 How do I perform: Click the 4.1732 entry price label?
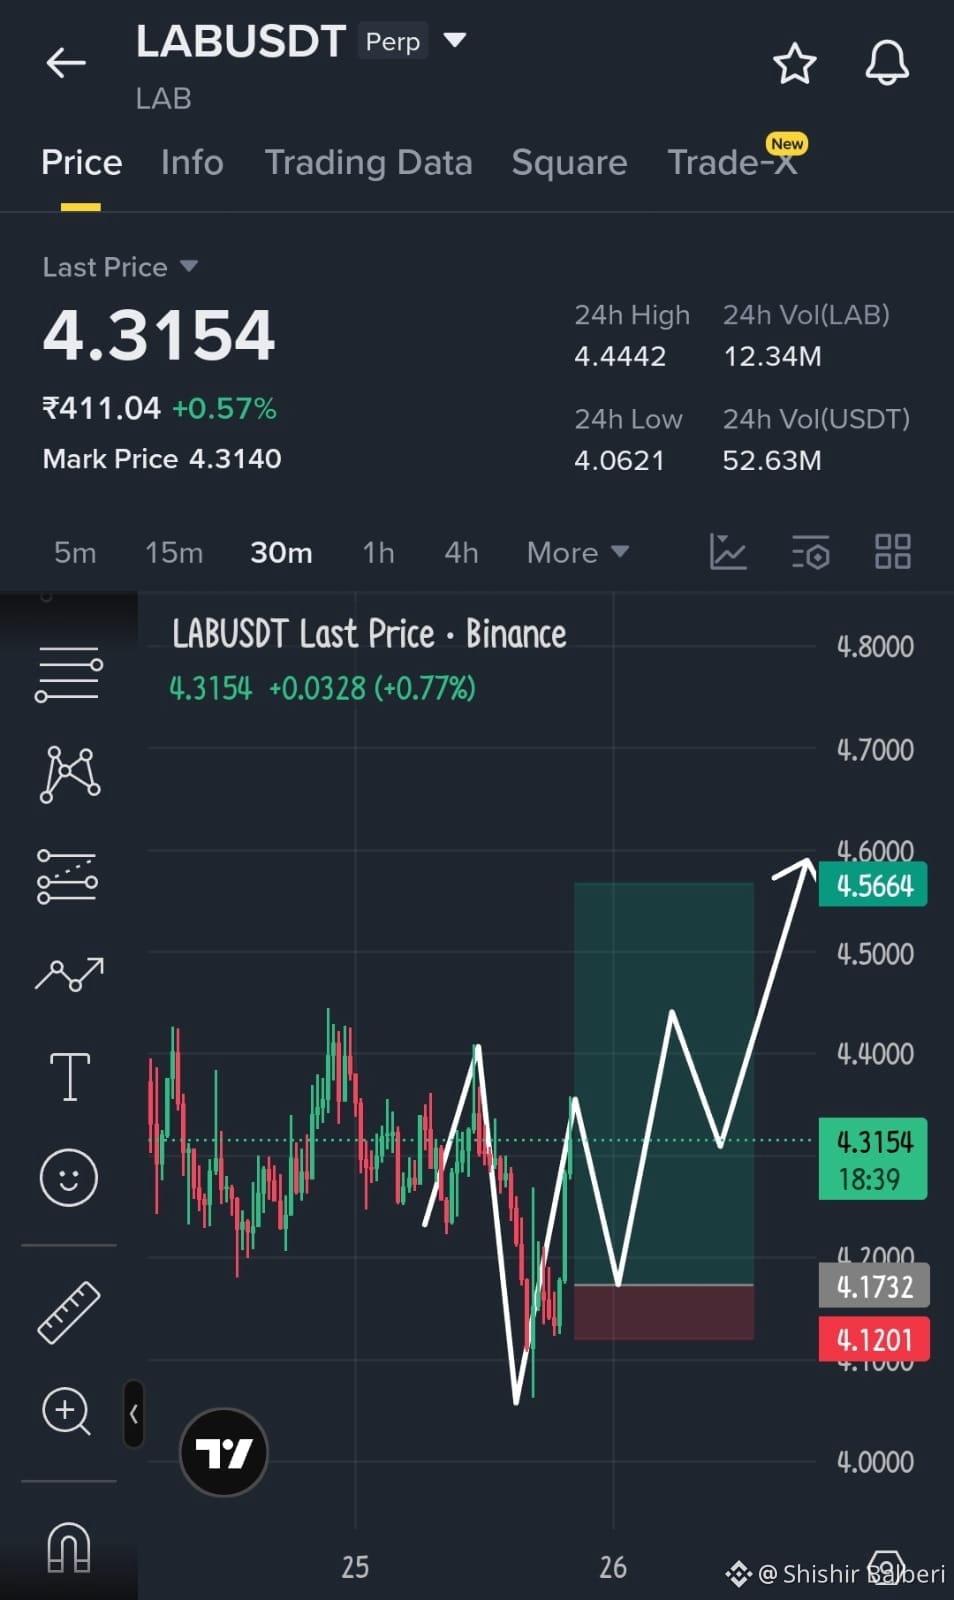pos(874,1285)
